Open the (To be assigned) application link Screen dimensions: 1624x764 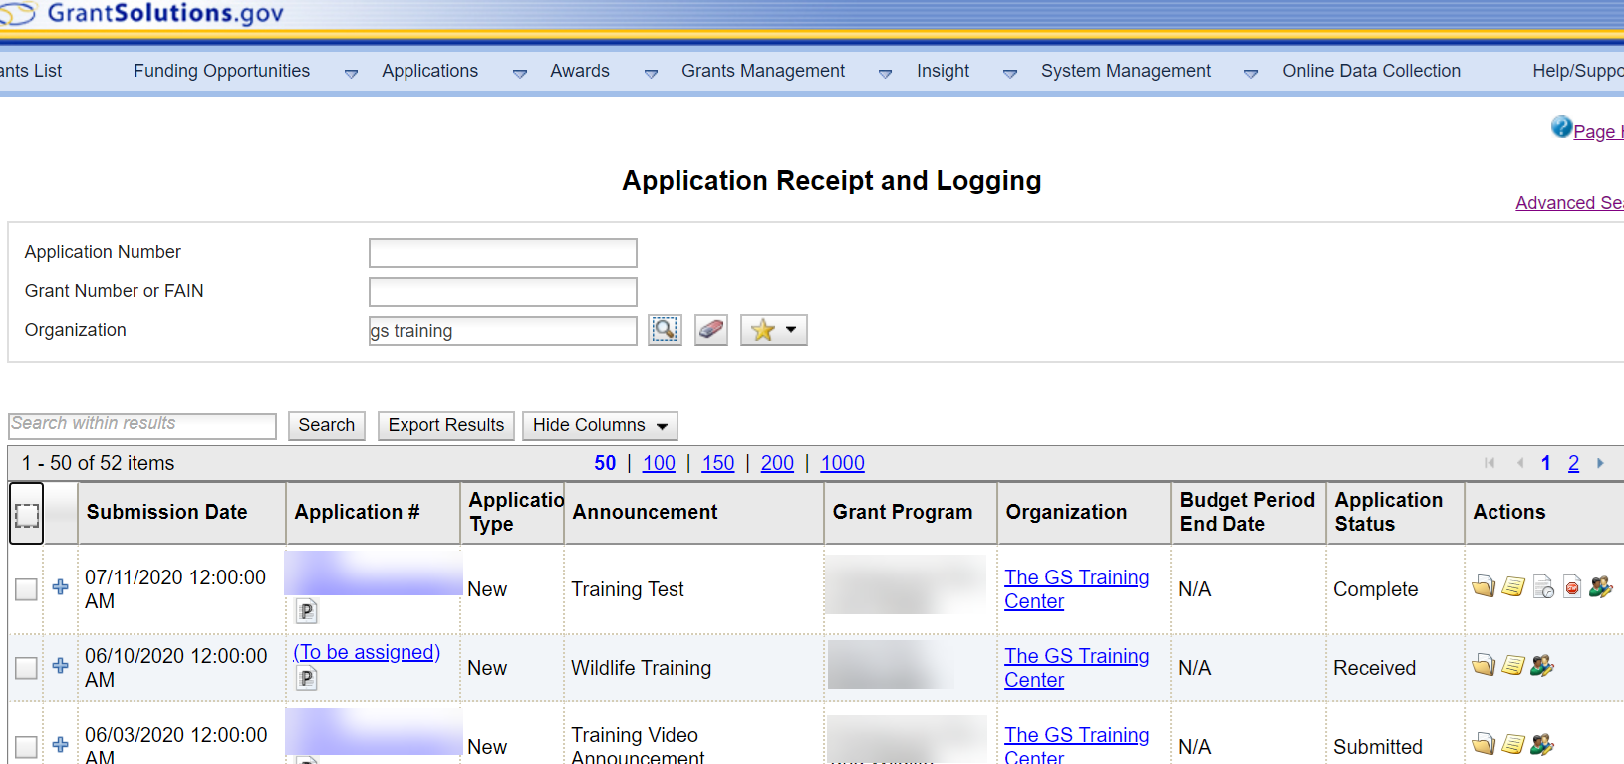point(366,652)
